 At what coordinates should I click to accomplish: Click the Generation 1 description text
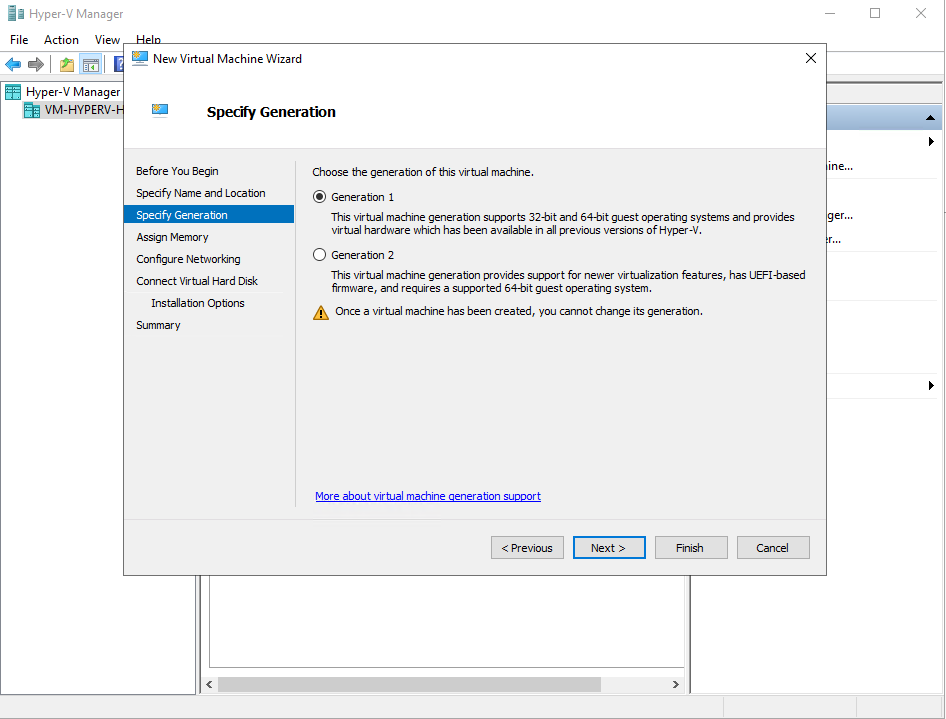(562, 223)
